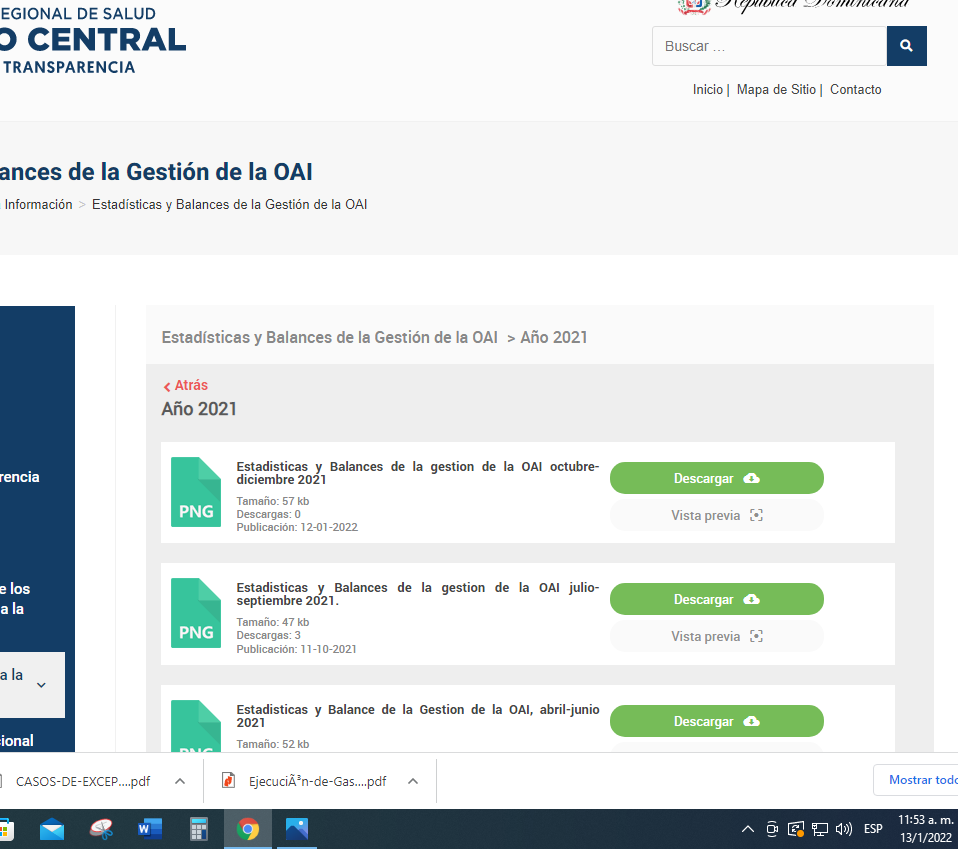Click in the Buscar search field

(769, 46)
